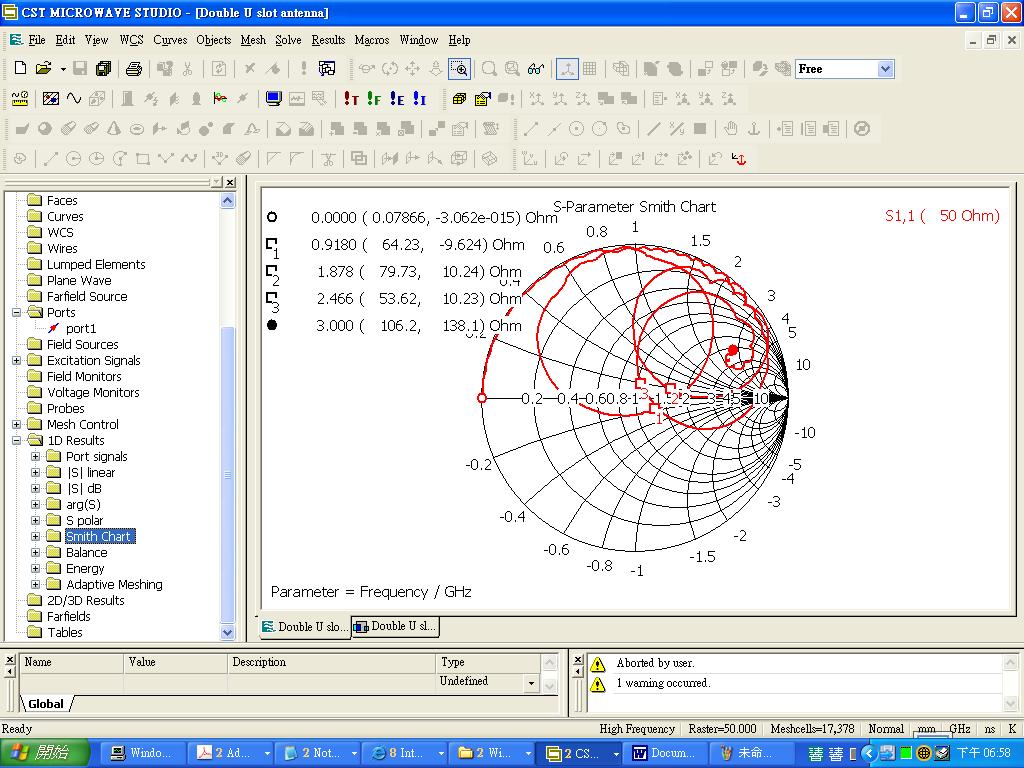Screen dimensions: 1024x768
Task: Expand the Mesh Control node
Action: pos(17,424)
